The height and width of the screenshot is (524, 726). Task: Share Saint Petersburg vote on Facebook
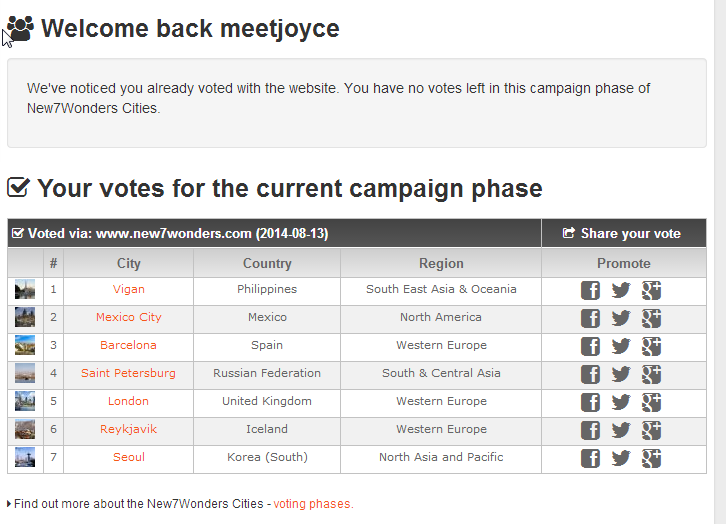[590, 374]
